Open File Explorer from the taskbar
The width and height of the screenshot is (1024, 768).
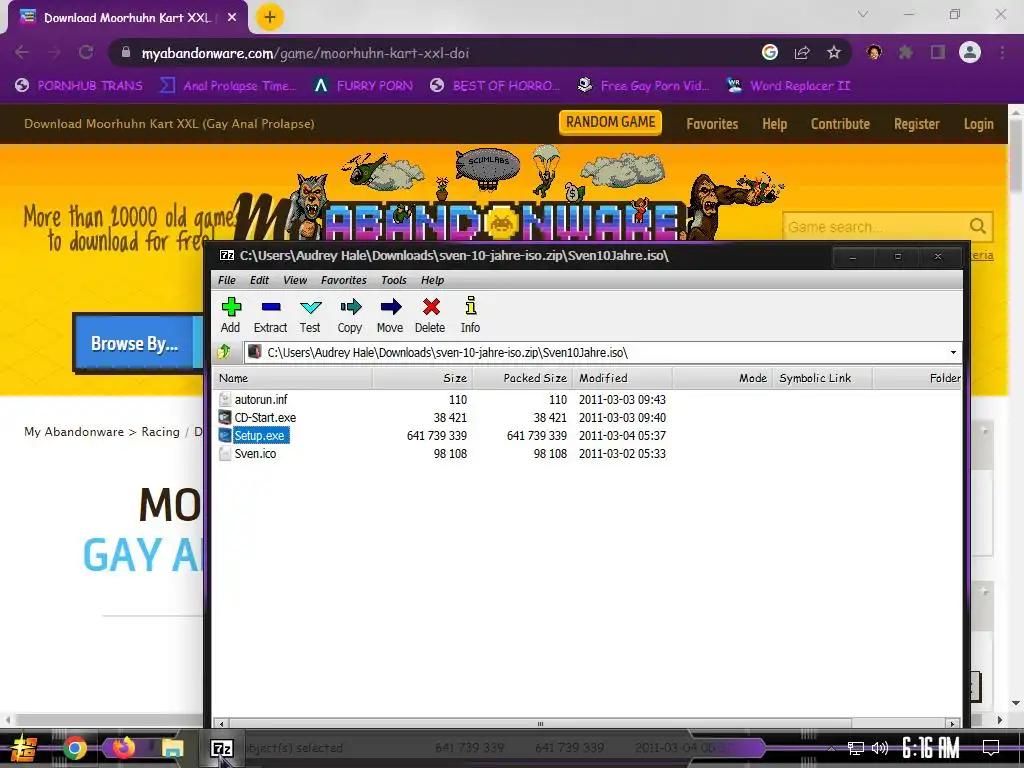172,748
